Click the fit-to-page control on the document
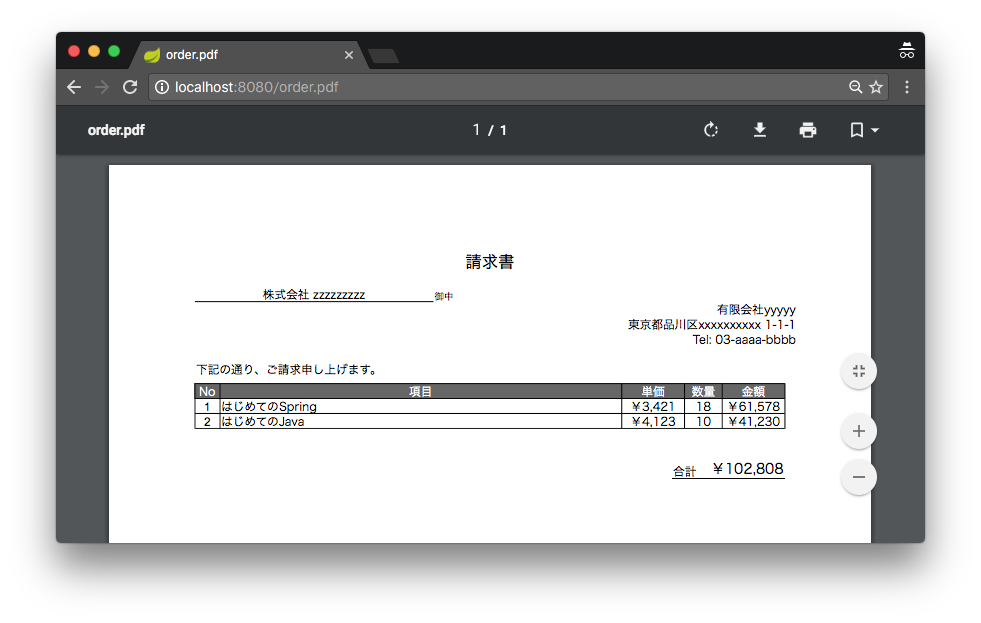Viewport: 981px width, 623px height. [858, 371]
